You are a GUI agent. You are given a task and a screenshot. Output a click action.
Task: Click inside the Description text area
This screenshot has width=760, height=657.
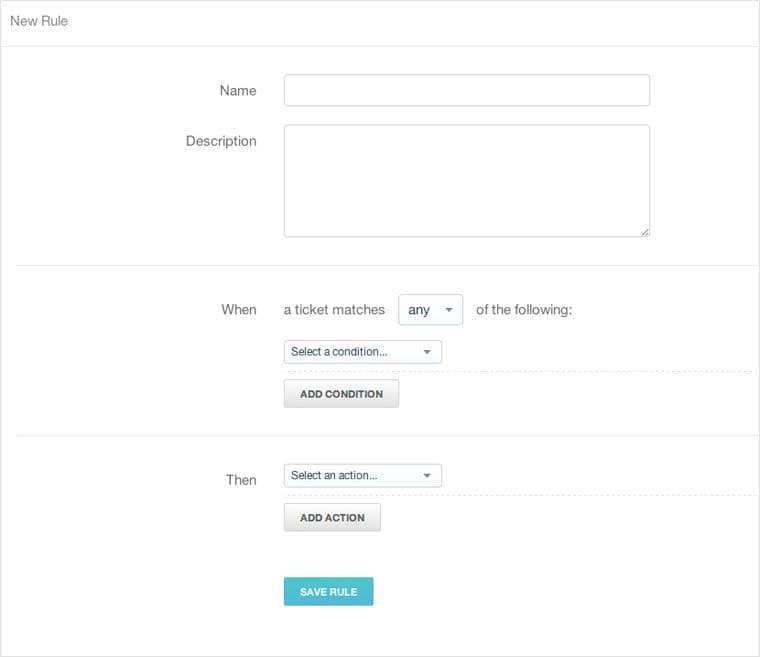(x=466, y=180)
